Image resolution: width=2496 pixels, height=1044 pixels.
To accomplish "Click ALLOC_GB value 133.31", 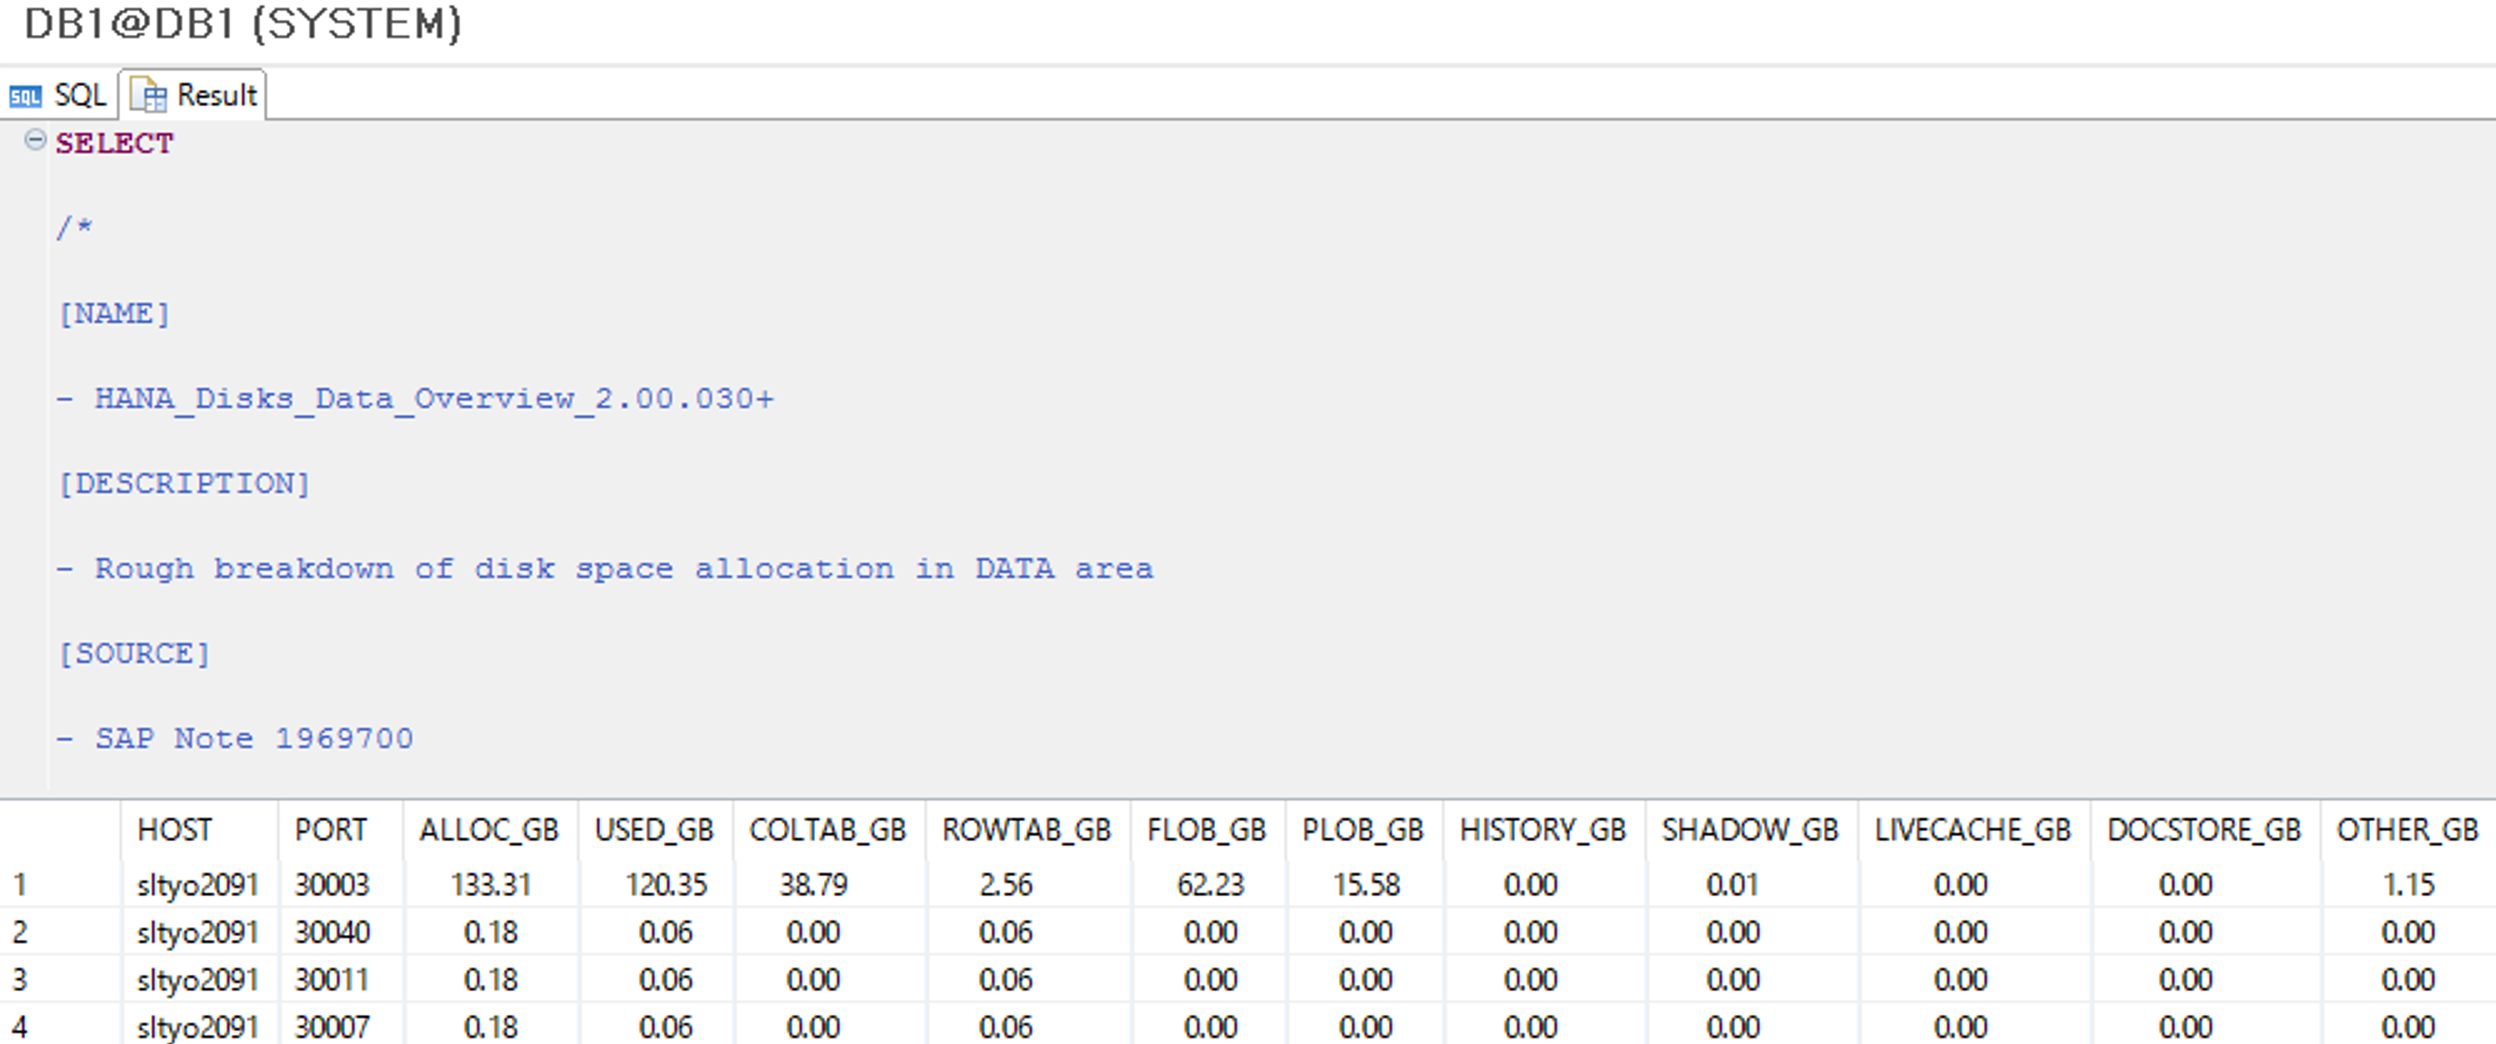I will pyautogui.click(x=490, y=885).
